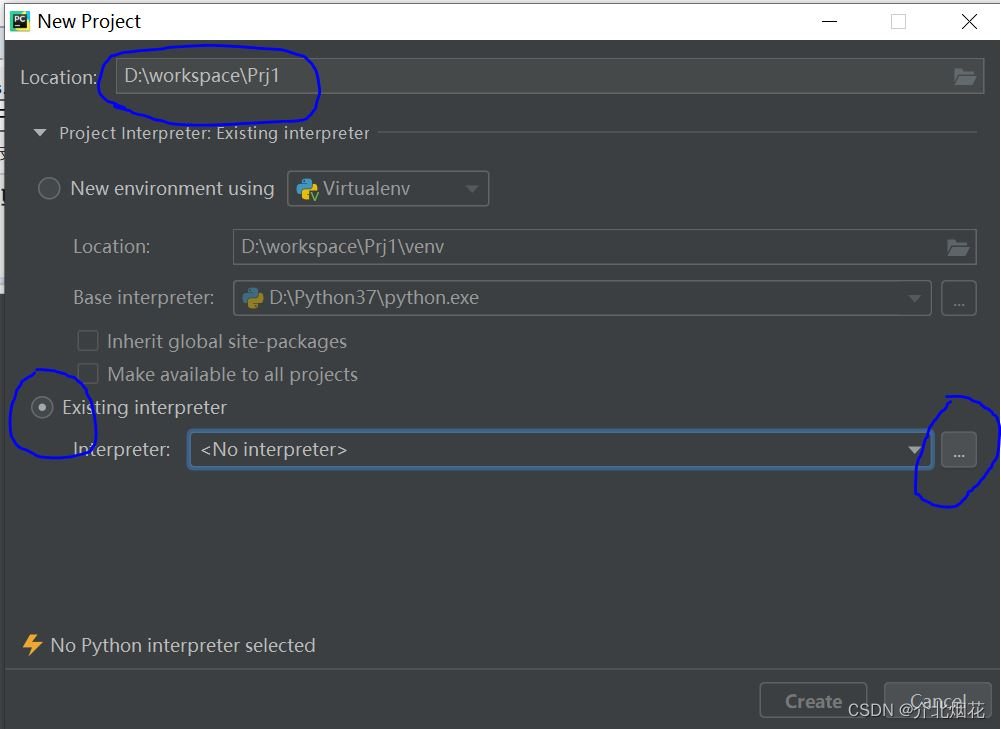Viewport: 1001px width, 729px height.
Task: Expand Base interpreter python.exe dropdown
Action: click(582, 298)
